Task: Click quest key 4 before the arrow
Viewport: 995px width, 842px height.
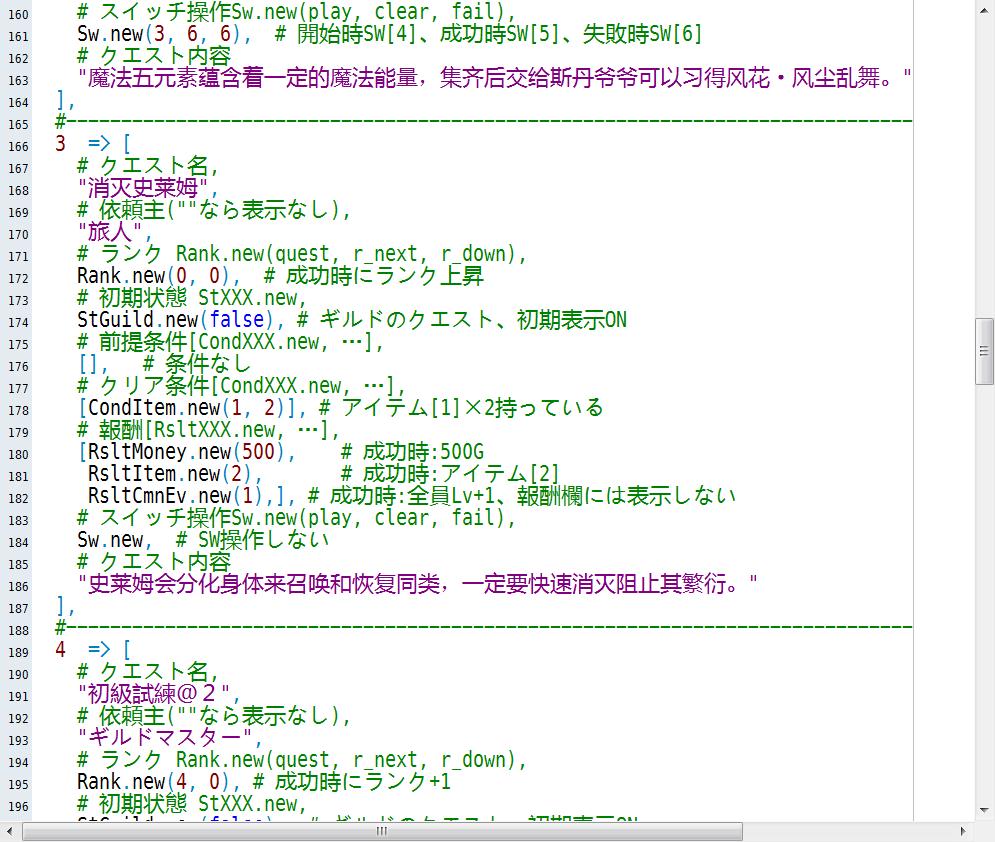Action: [60, 650]
